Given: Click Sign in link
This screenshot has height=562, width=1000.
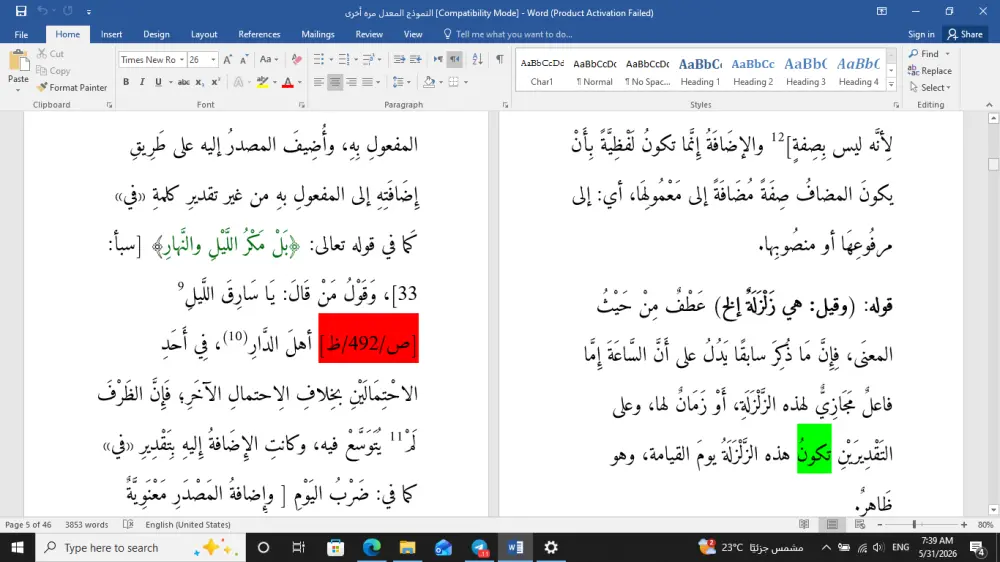Looking at the screenshot, I should point(921,34).
